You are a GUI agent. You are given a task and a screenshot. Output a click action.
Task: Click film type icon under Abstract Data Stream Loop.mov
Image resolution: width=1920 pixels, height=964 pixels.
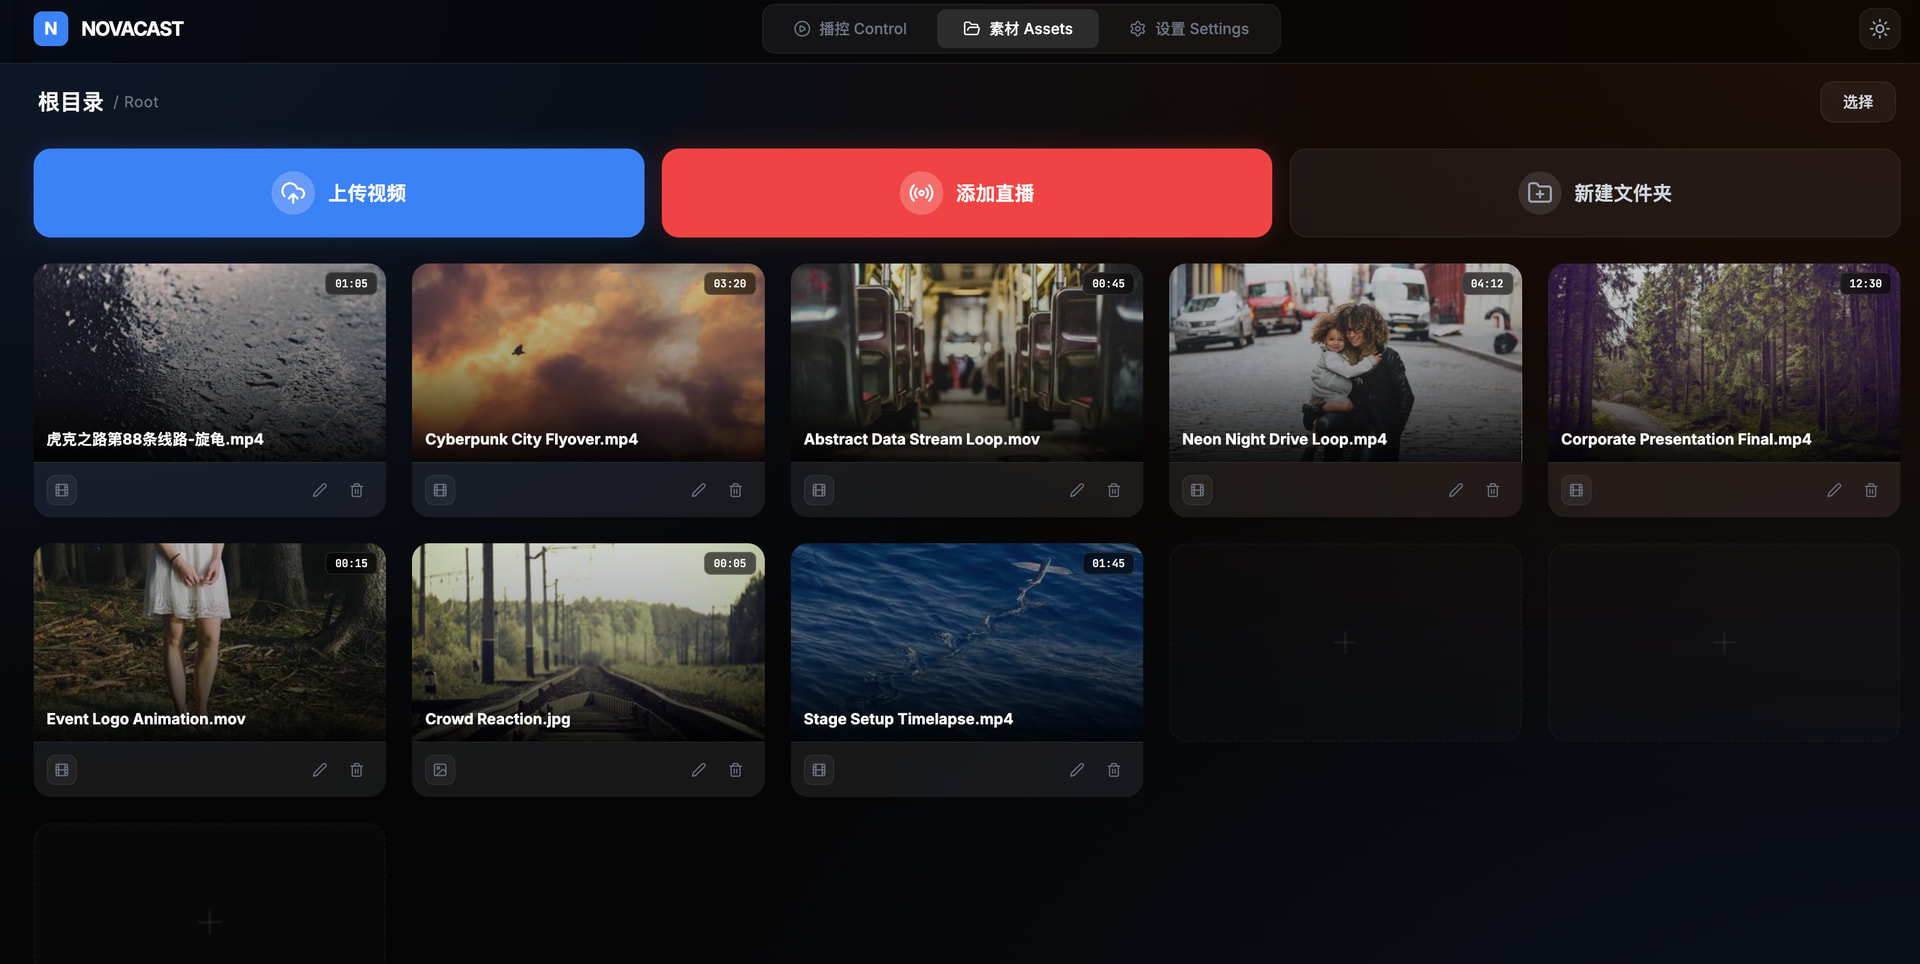(x=819, y=490)
